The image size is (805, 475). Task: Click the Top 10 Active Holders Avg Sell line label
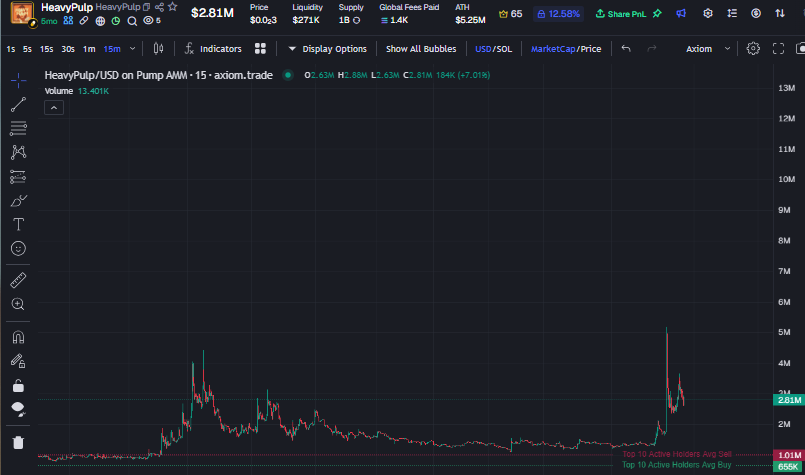(x=677, y=454)
